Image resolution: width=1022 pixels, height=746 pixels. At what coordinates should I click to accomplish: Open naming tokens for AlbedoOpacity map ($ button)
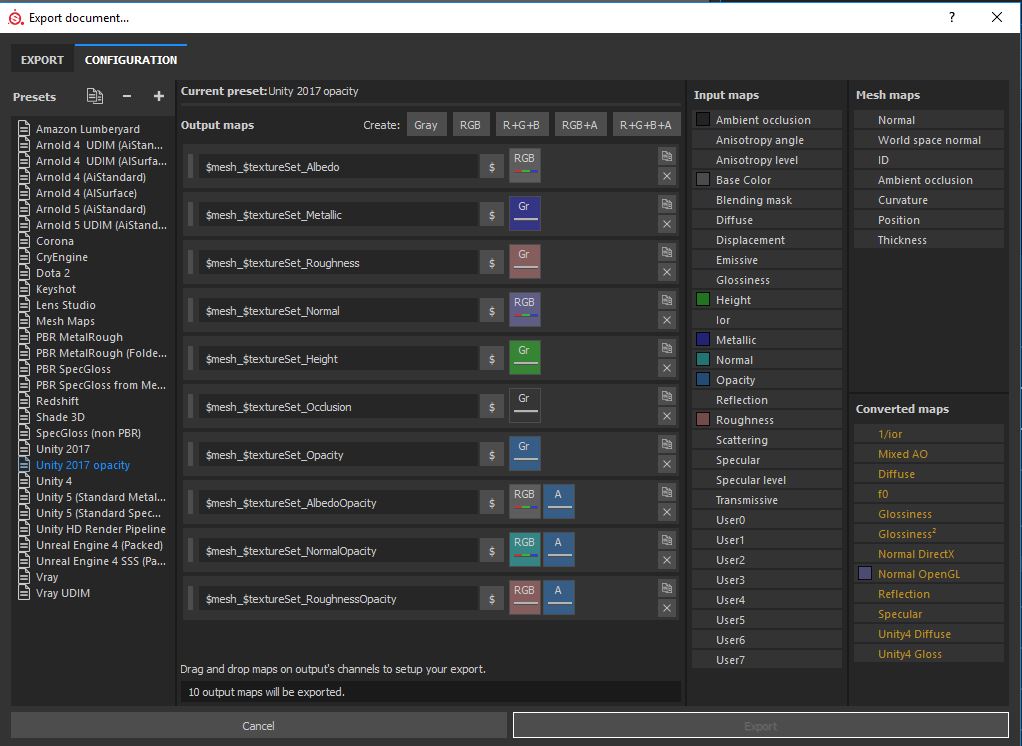tap(492, 503)
